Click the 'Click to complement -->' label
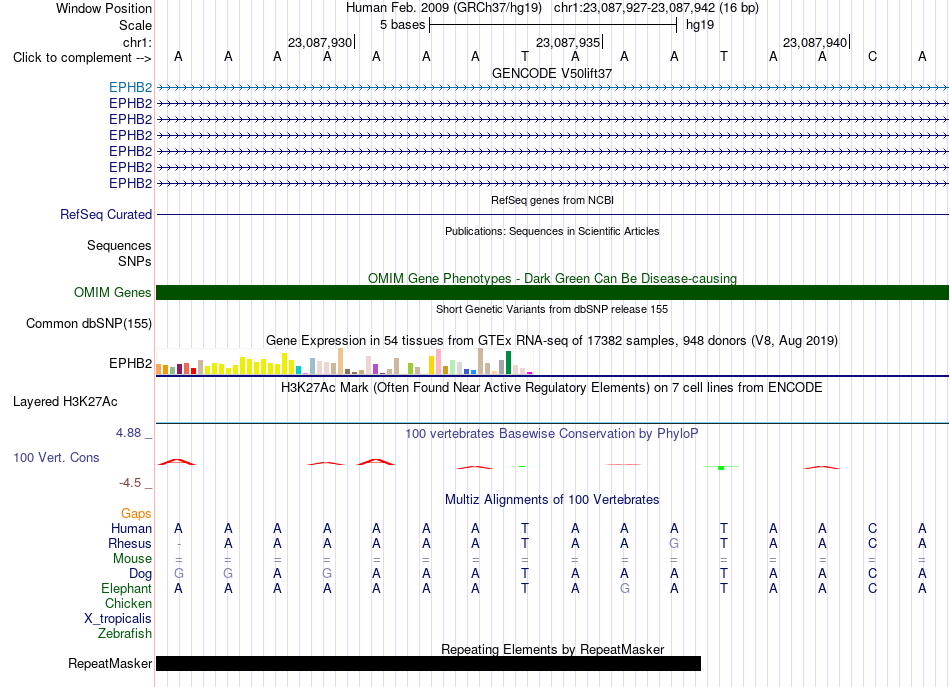The height and width of the screenshot is (687, 950). [82, 58]
